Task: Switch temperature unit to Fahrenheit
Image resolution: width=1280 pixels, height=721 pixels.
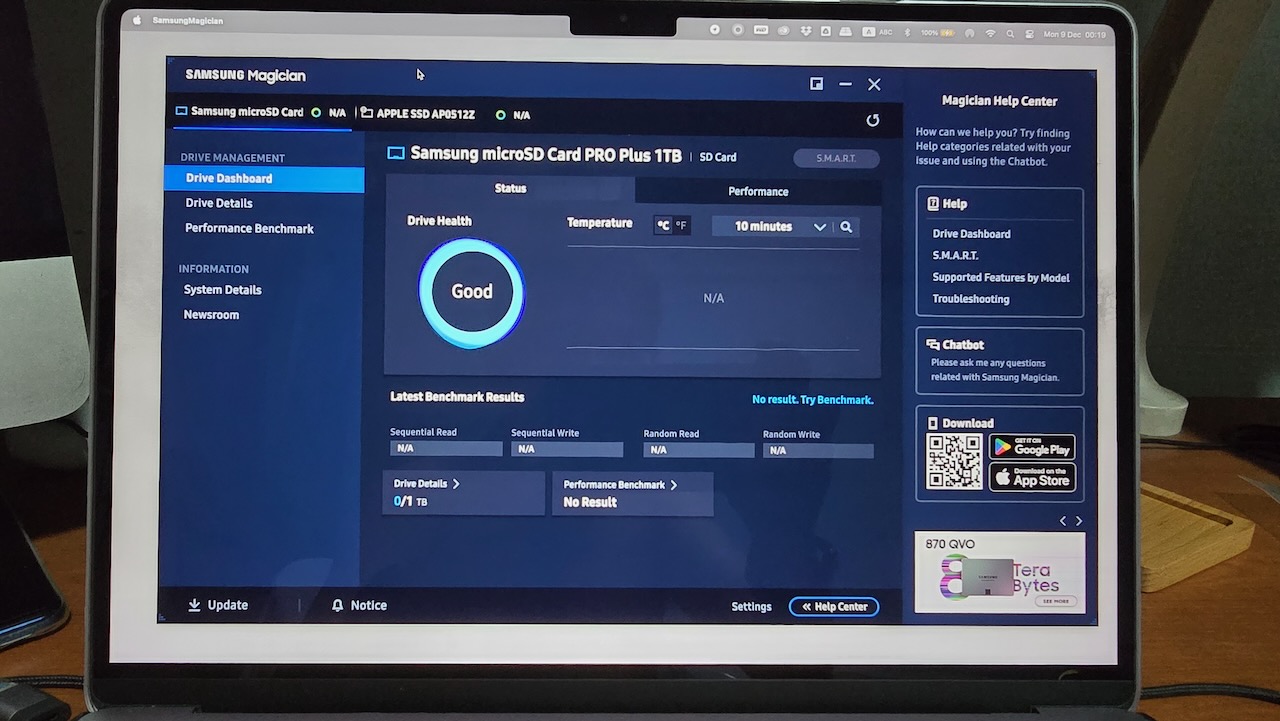Action: click(681, 226)
